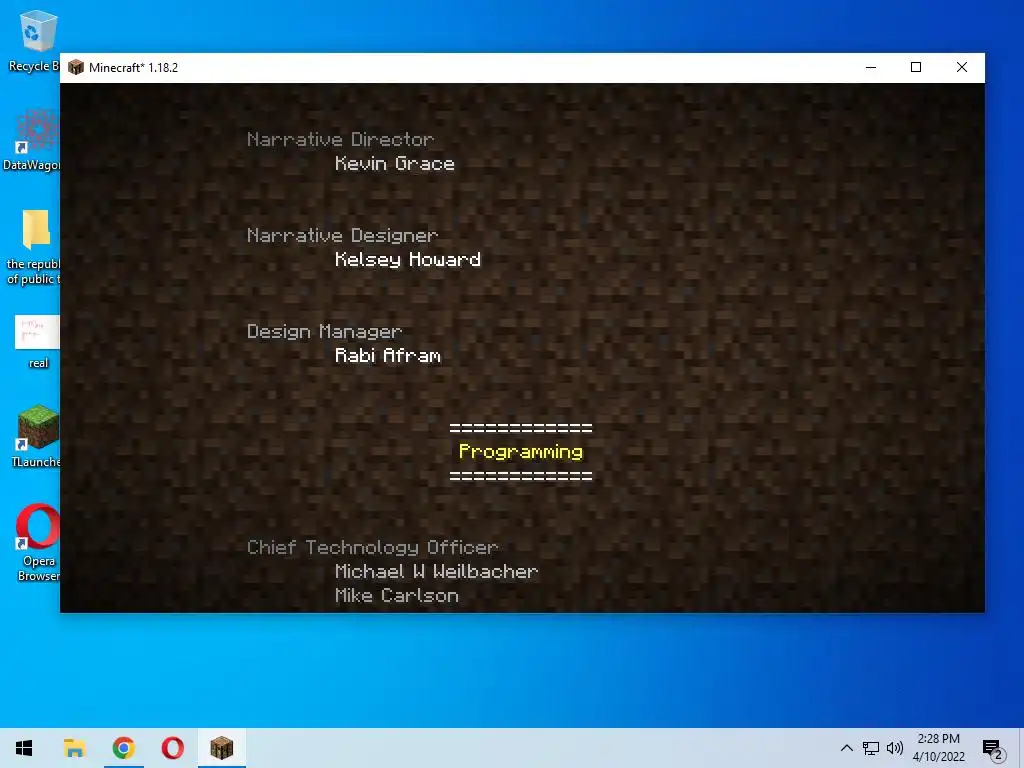Launch the TLauncher desktop shortcut
The width and height of the screenshot is (1024, 768).
click(37, 427)
